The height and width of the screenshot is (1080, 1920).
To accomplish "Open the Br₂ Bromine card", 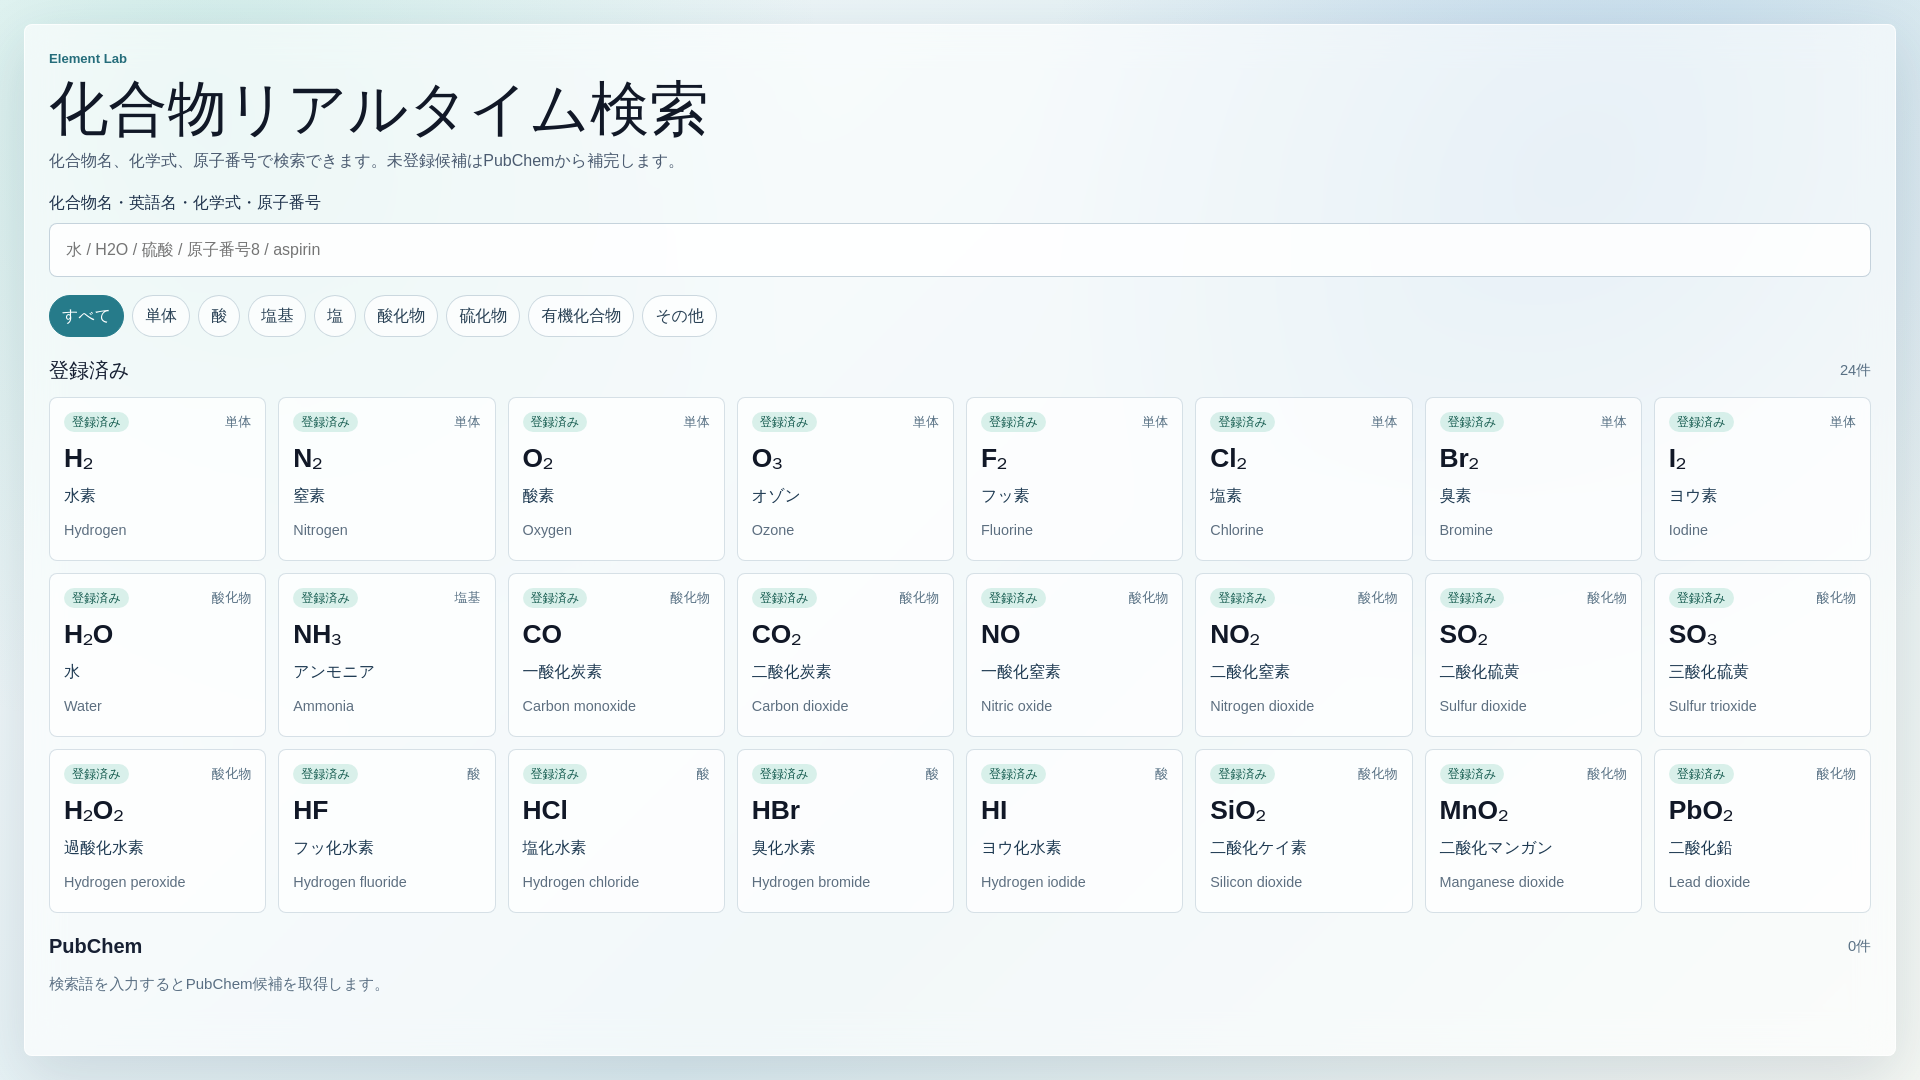I will coord(1533,479).
